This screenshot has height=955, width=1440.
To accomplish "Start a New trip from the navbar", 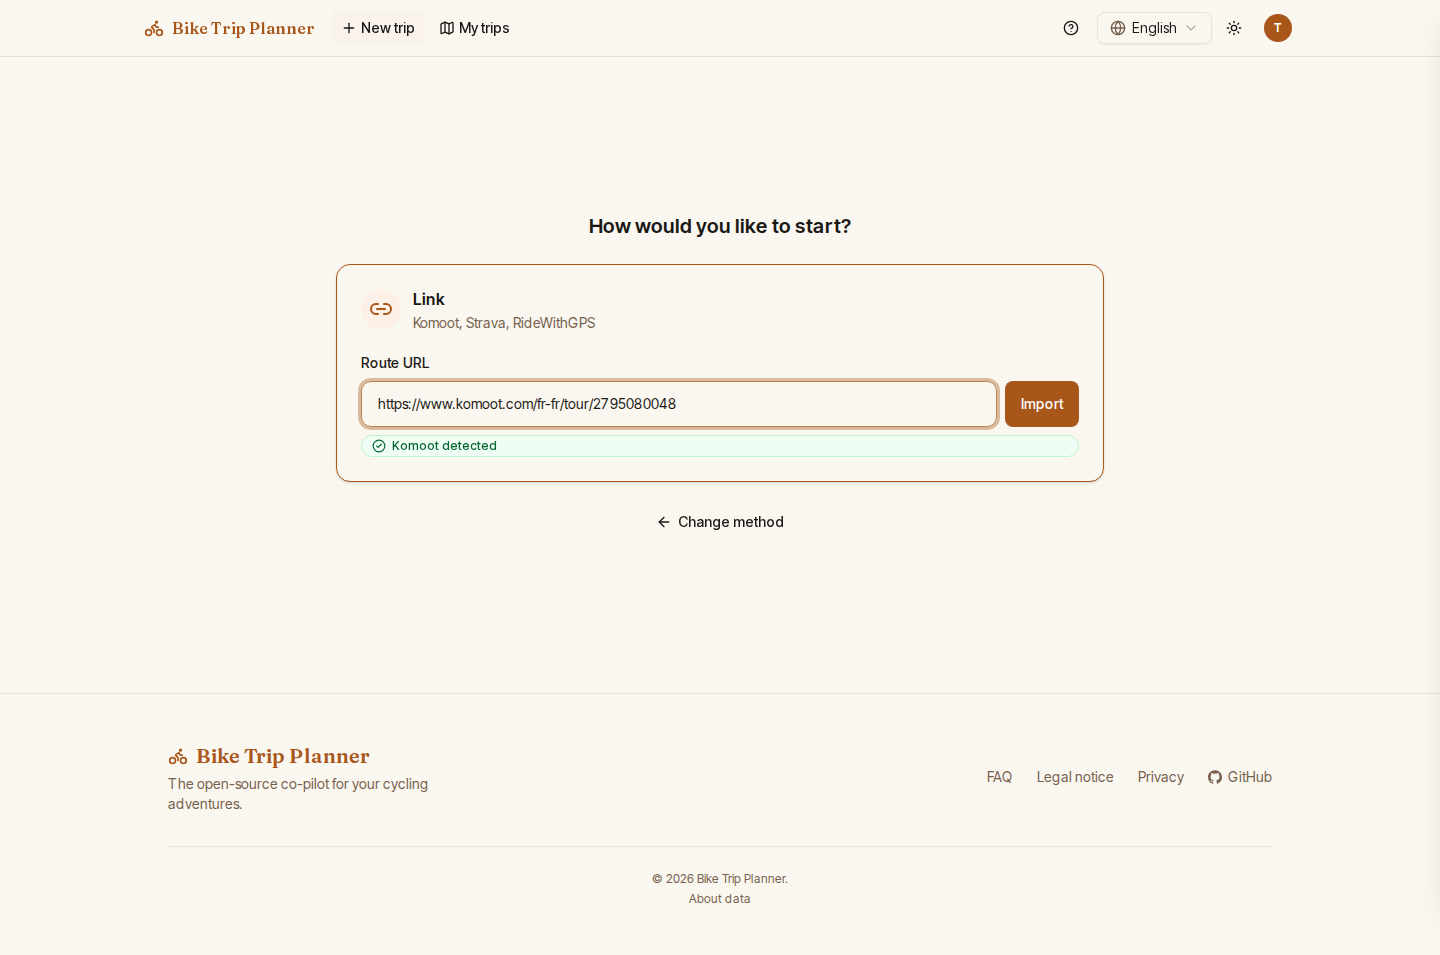I will pyautogui.click(x=378, y=28).
